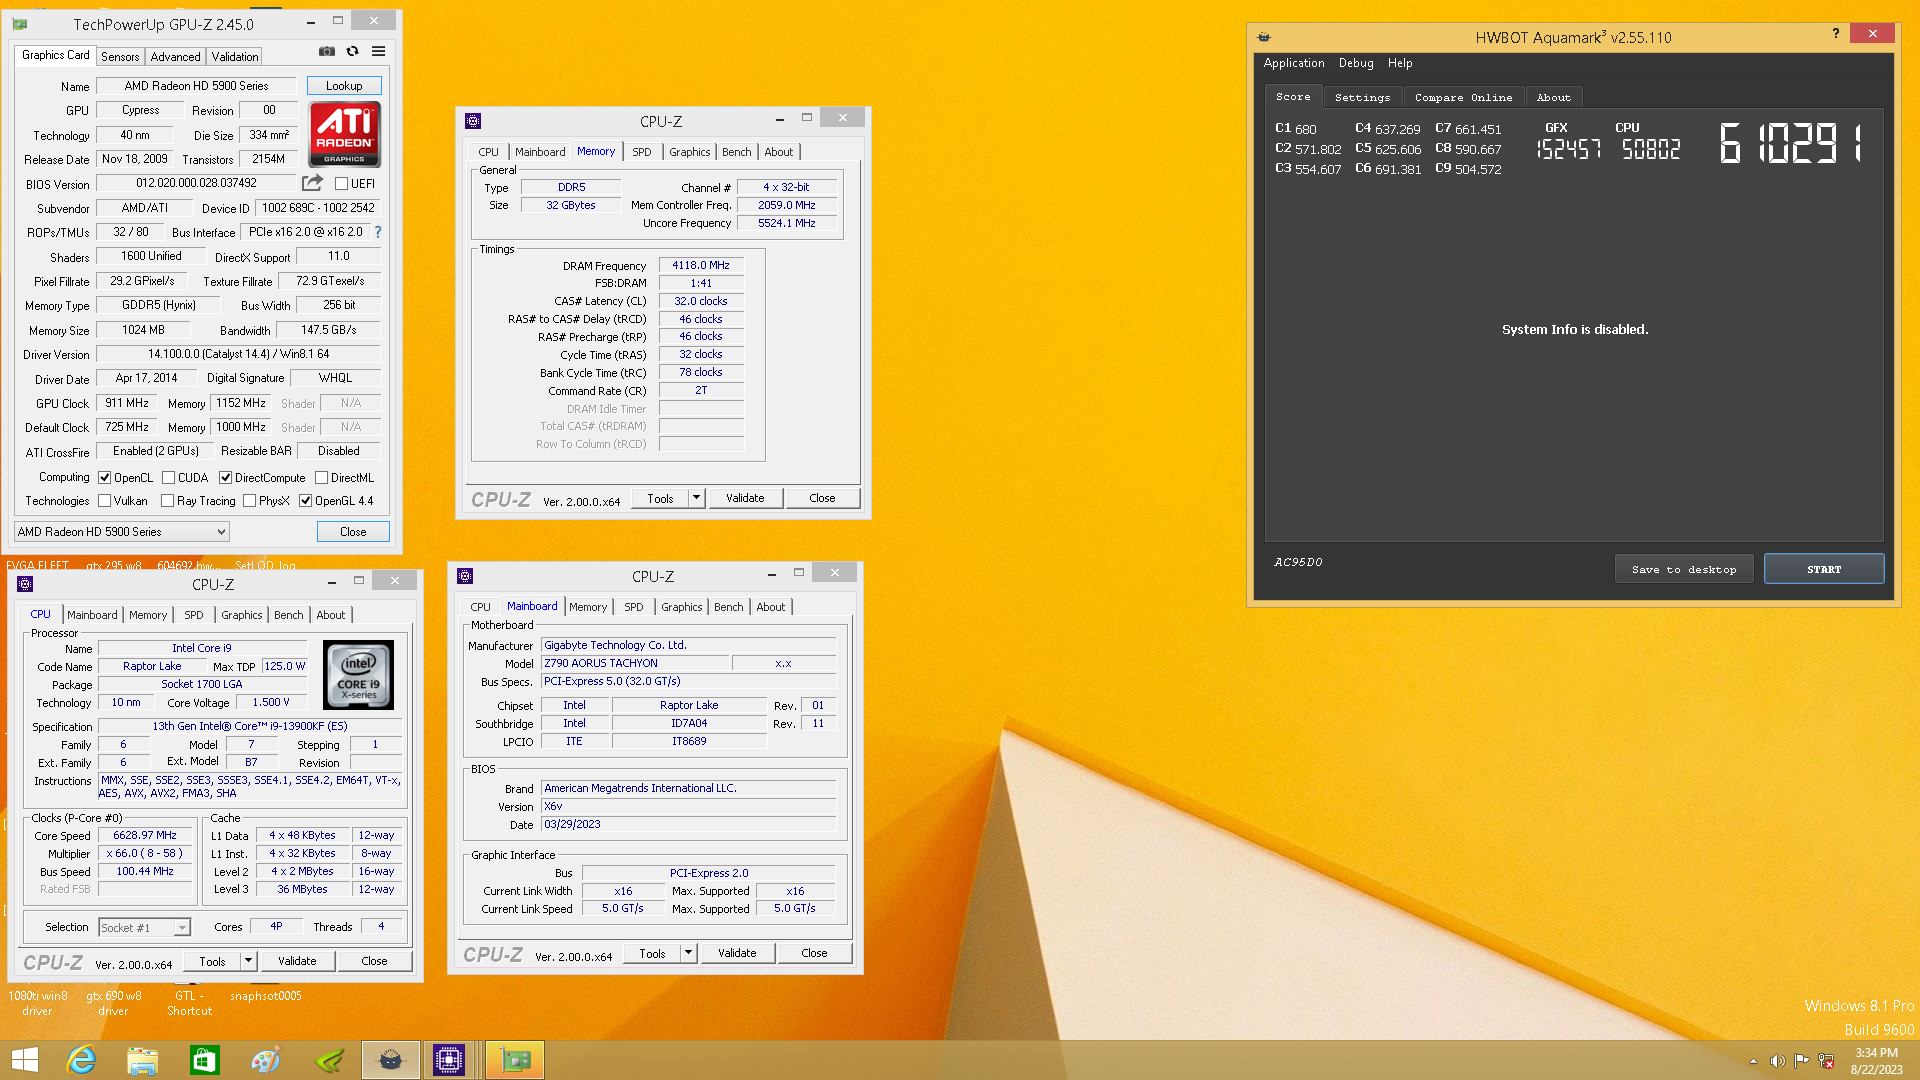The image size is (1920, 1080).
Task: Open Windows Start button
Action: [x=25, y=1060]
